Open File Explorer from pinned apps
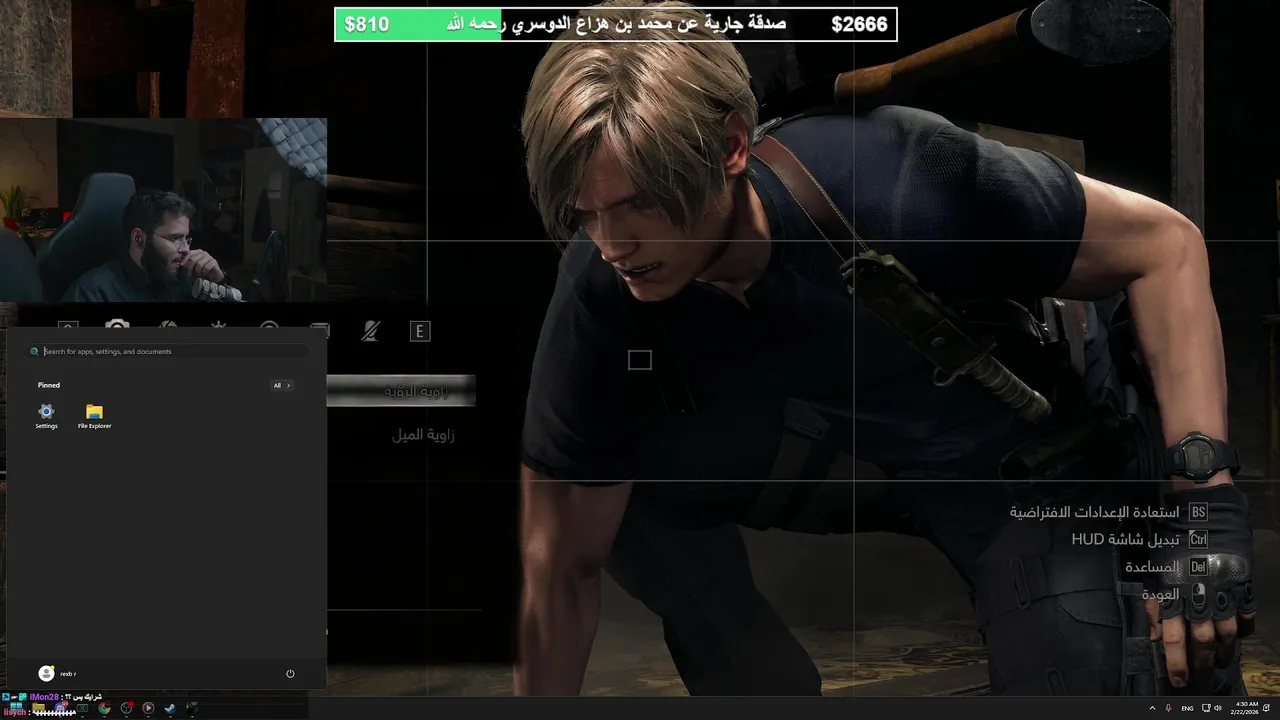The width and height of the screenshot is (1280, 720). pos(94,416)
